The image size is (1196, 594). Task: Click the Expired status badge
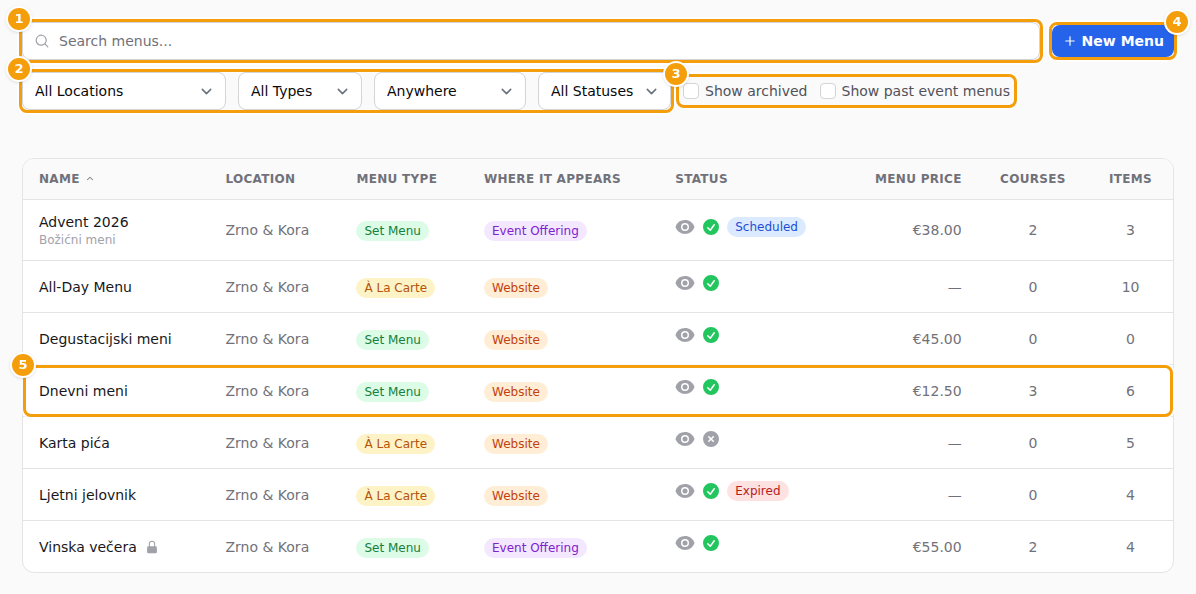[757, 490]
